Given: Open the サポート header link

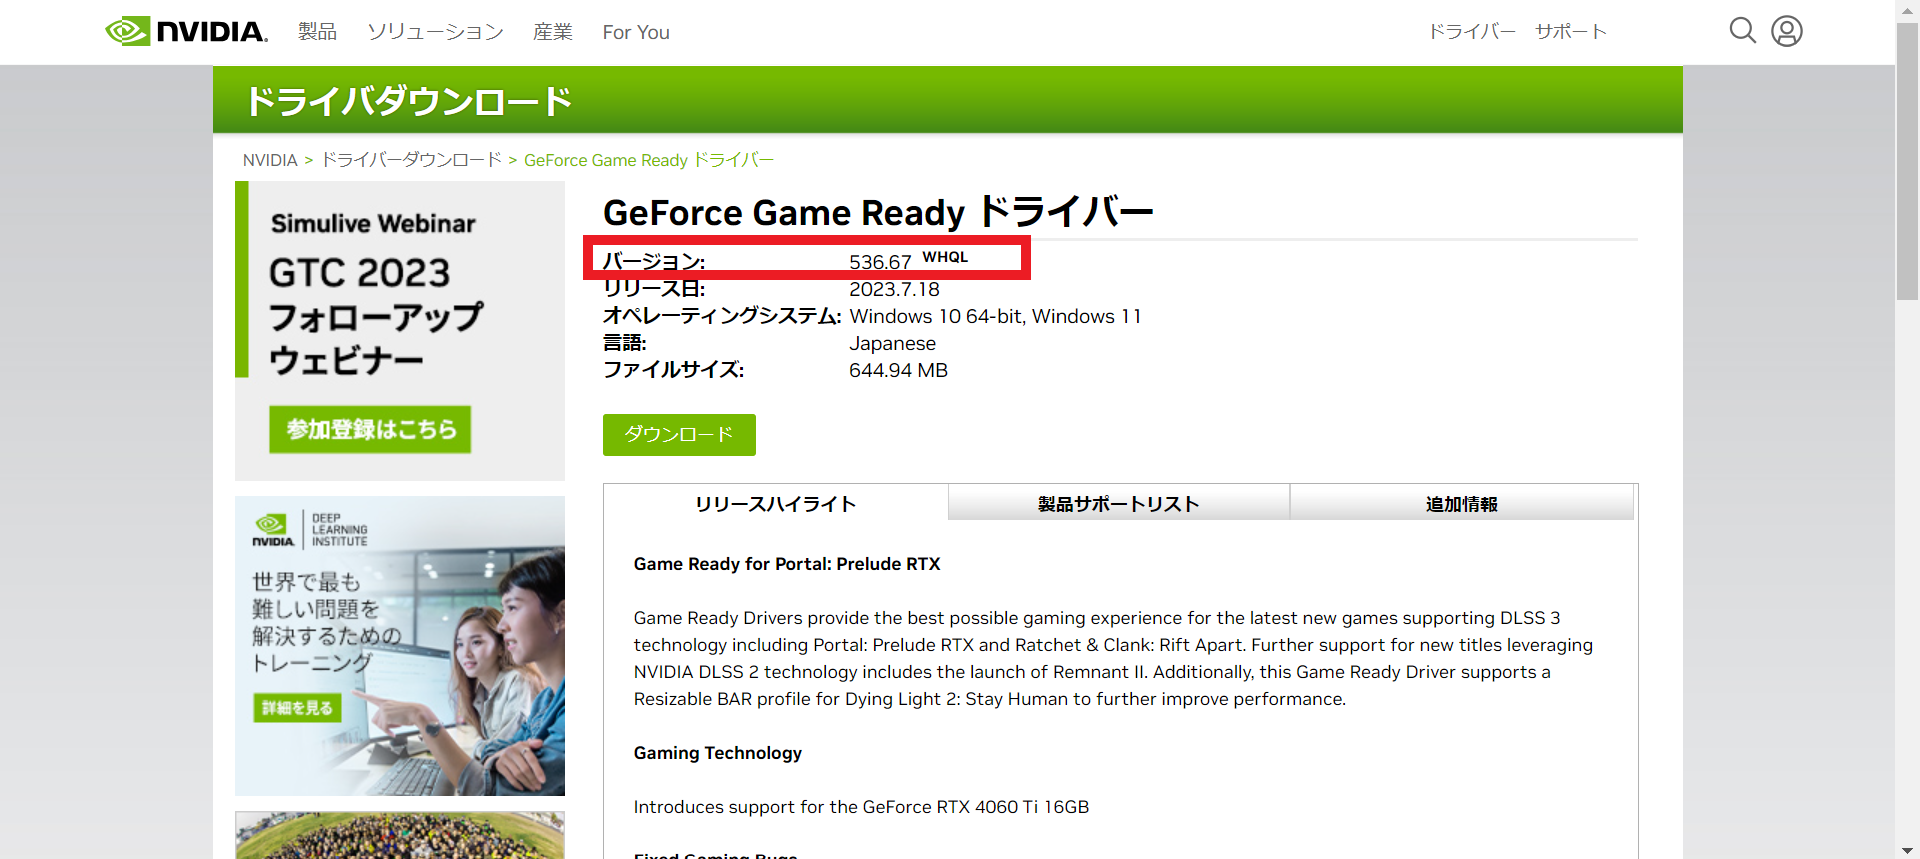Looking at the screenshot, I should (x=1571, y=31).
